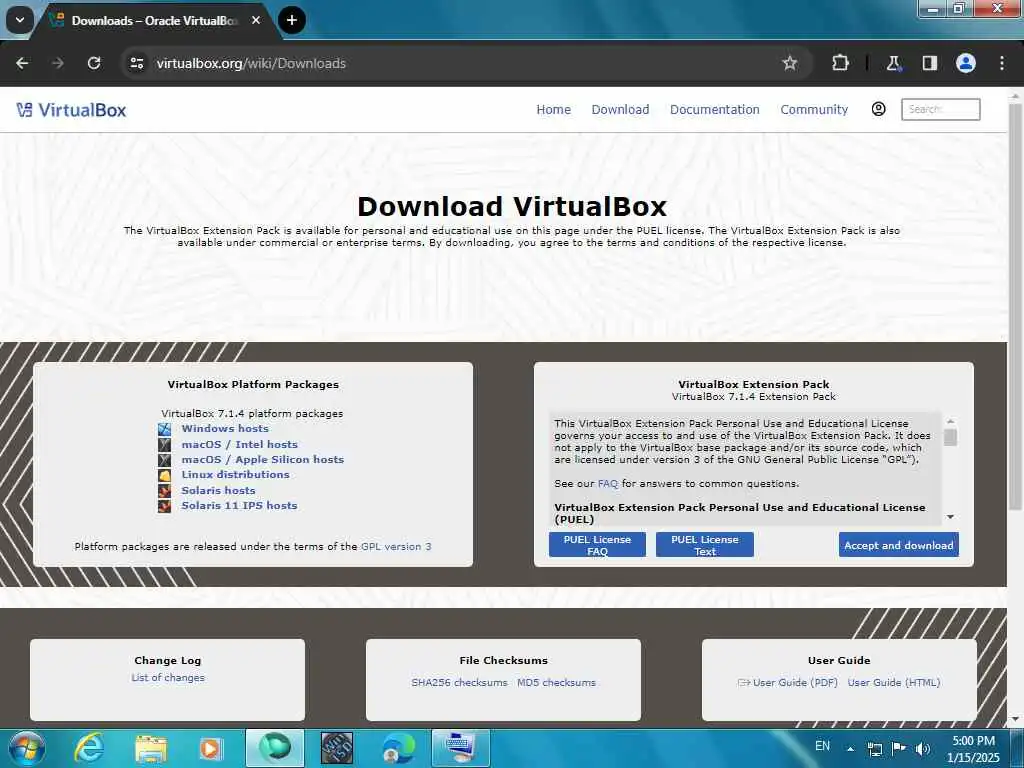Click the macOS / Intel hosts link
This screenshot has height=768, width=1024.
click(239, 445)
